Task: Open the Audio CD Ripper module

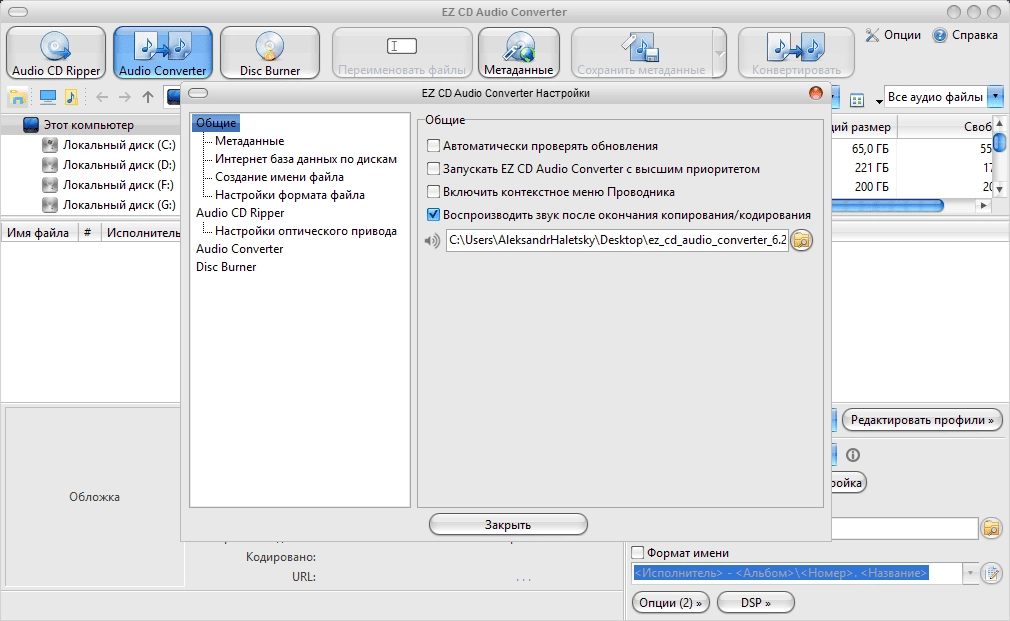Action: pos(56,53)
